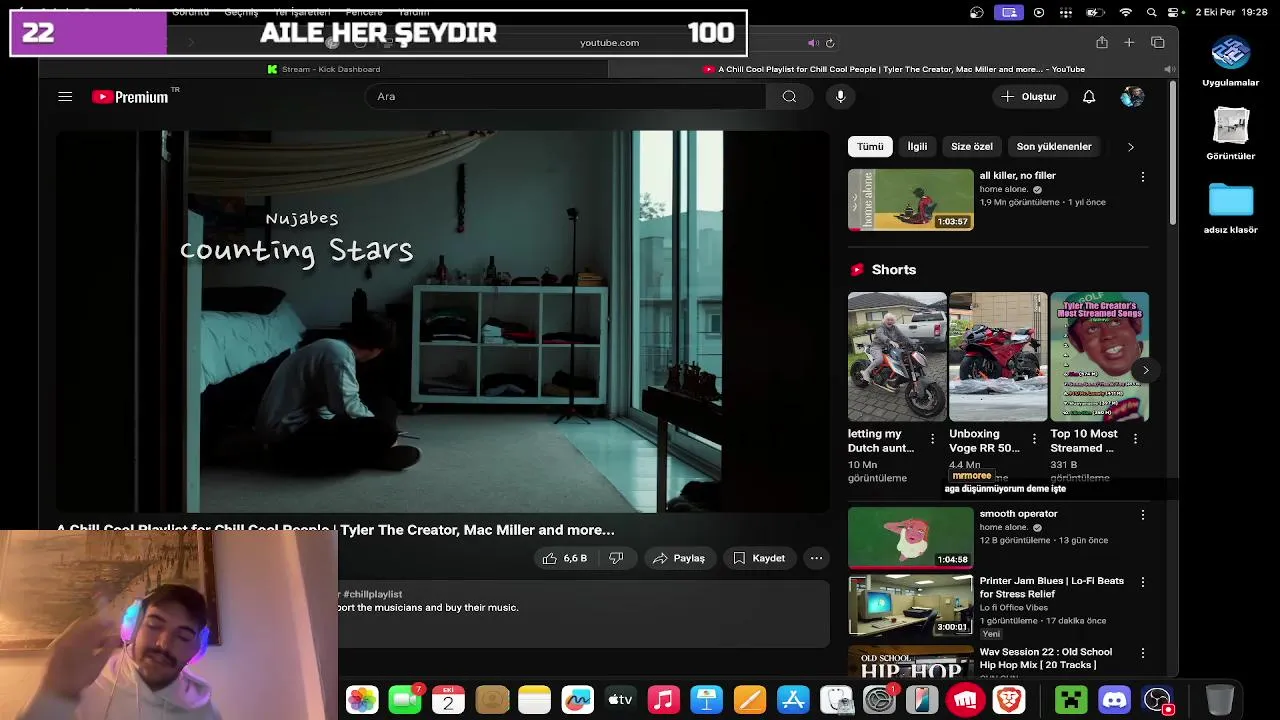Image resolution: width=1280 pixels, height=720 pixels.
Task: Reload the page with the refresh icon
Action: 830,43
